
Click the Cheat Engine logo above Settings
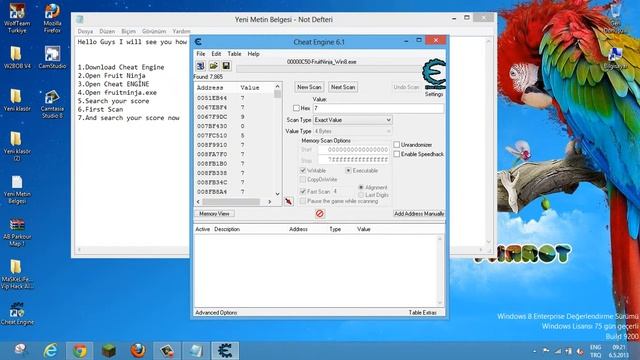tap(434, 74)
